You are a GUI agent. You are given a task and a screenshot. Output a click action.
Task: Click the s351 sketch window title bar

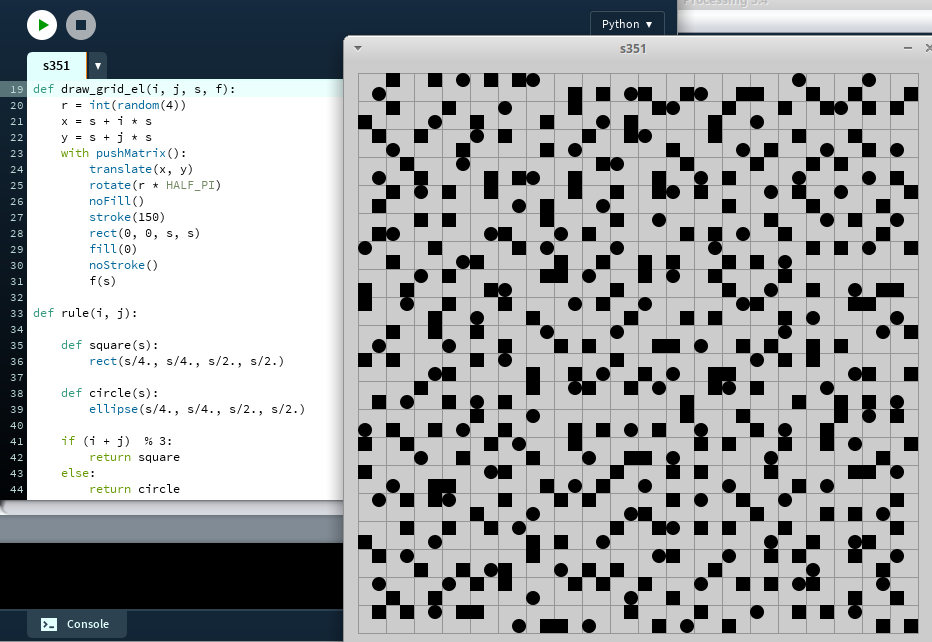coord(632,48)
